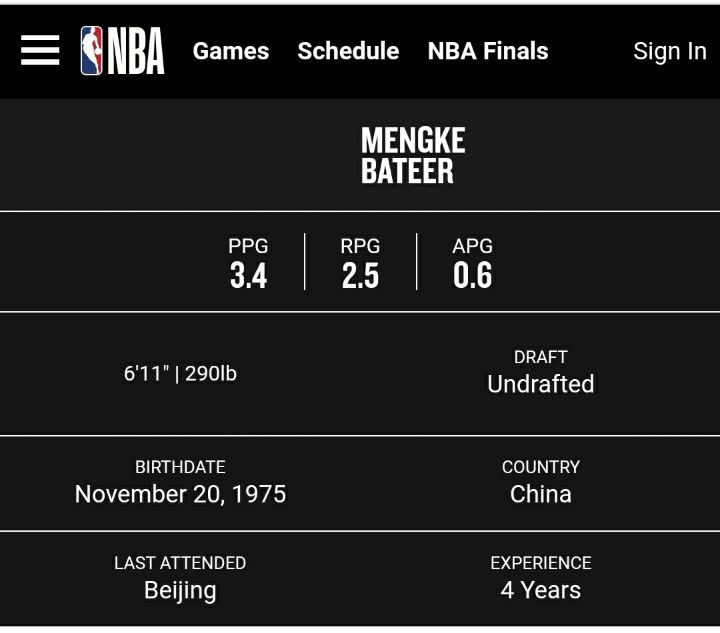Open the Games menu item
This screenshot has height=633, width=720.
click(231, 51)
